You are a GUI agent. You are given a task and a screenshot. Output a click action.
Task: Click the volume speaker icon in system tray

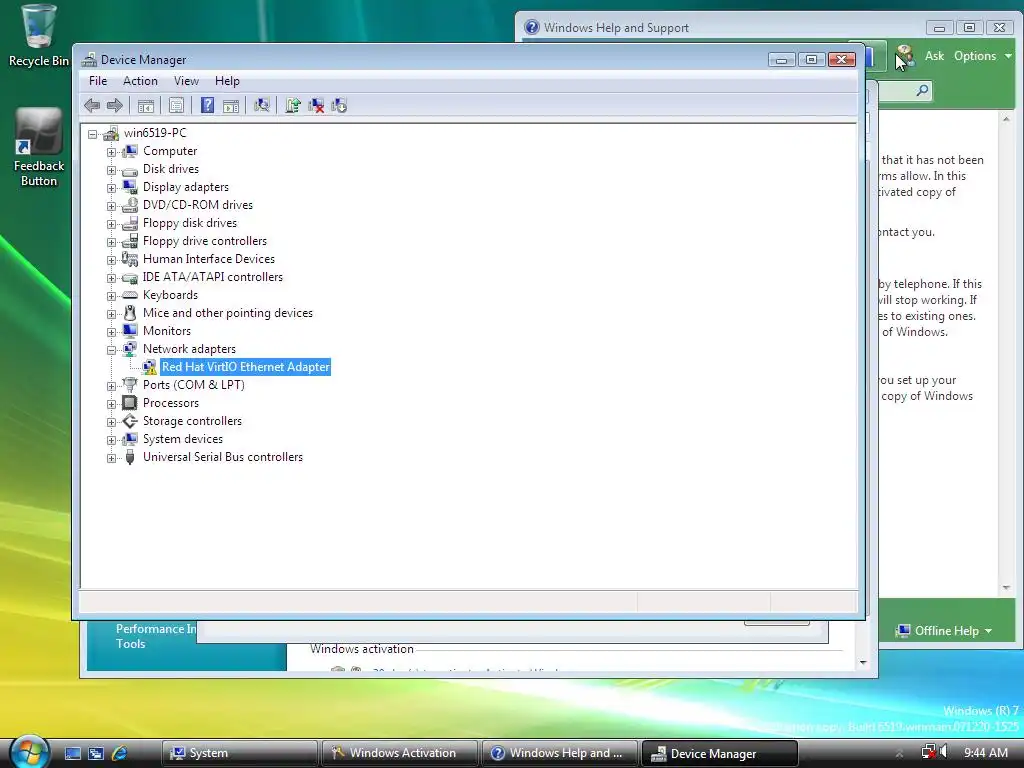pos(944,752)
